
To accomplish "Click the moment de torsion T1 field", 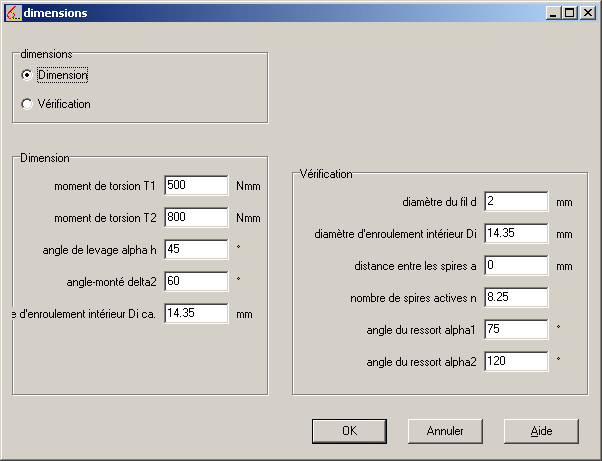I will [x=196, y=185].
